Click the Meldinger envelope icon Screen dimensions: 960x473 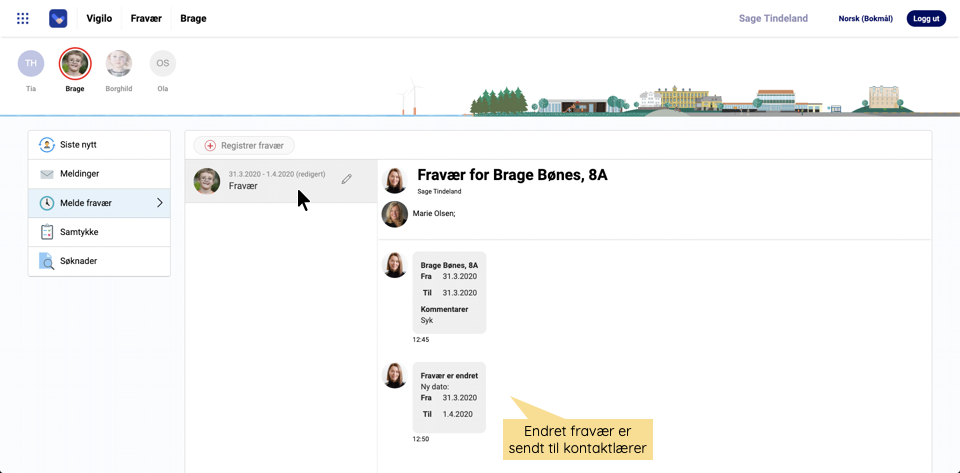pyautogui.click(x=46, y=174)
